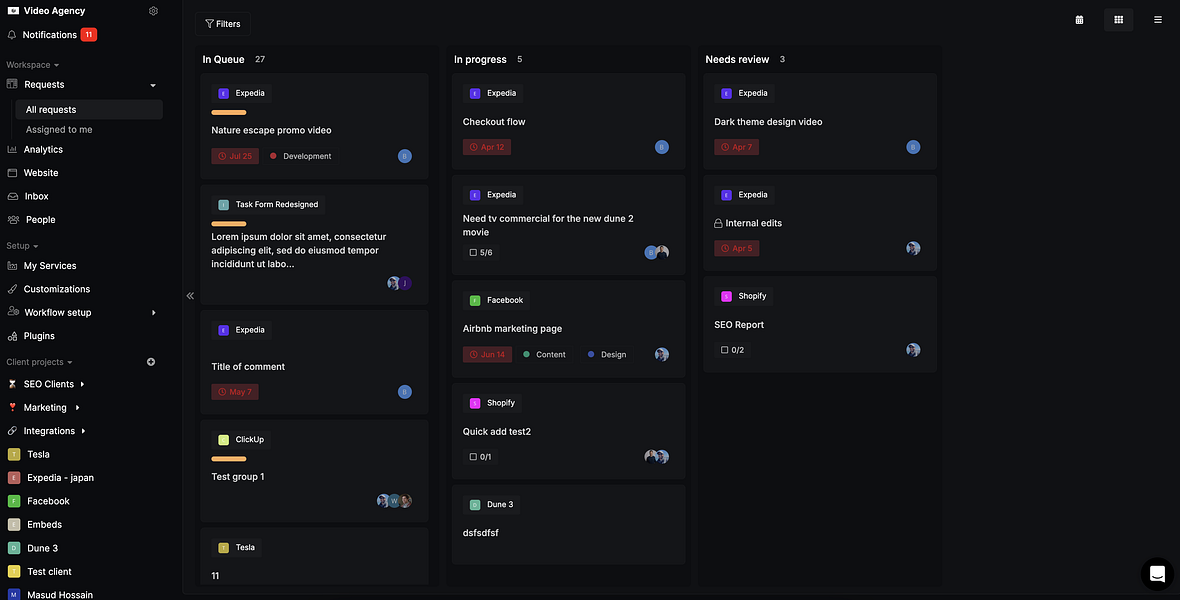This screenshot has width=1180, height=600.
Task: Click the 5/6 checklist on dune 2 card
Action: click(x=481, y=253)
